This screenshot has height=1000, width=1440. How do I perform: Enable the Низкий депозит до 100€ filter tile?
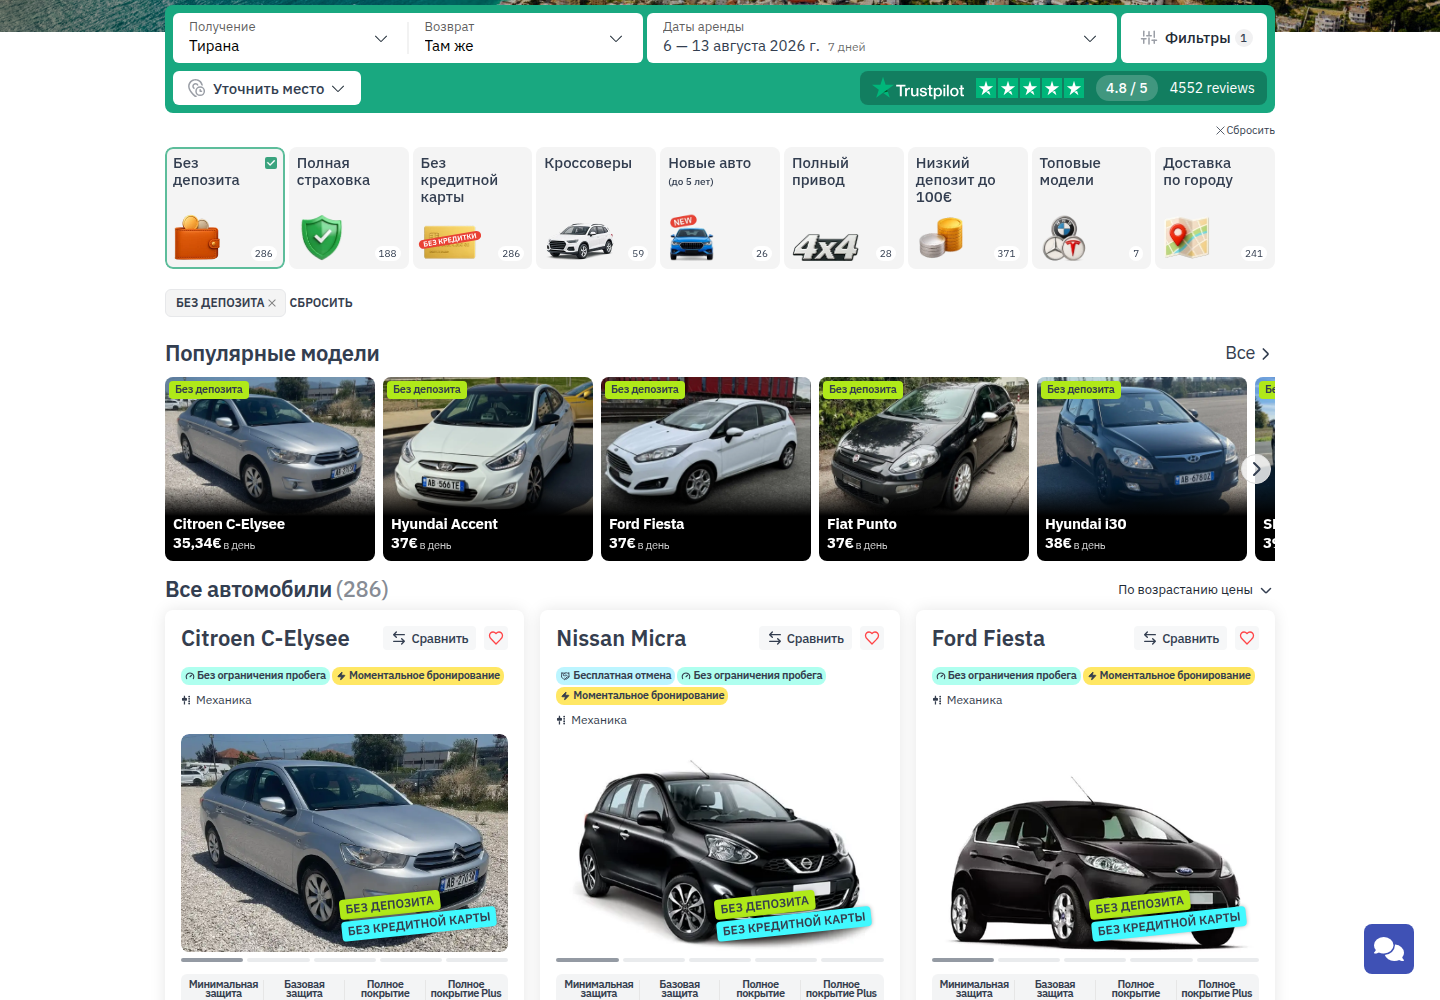point(968,208)
